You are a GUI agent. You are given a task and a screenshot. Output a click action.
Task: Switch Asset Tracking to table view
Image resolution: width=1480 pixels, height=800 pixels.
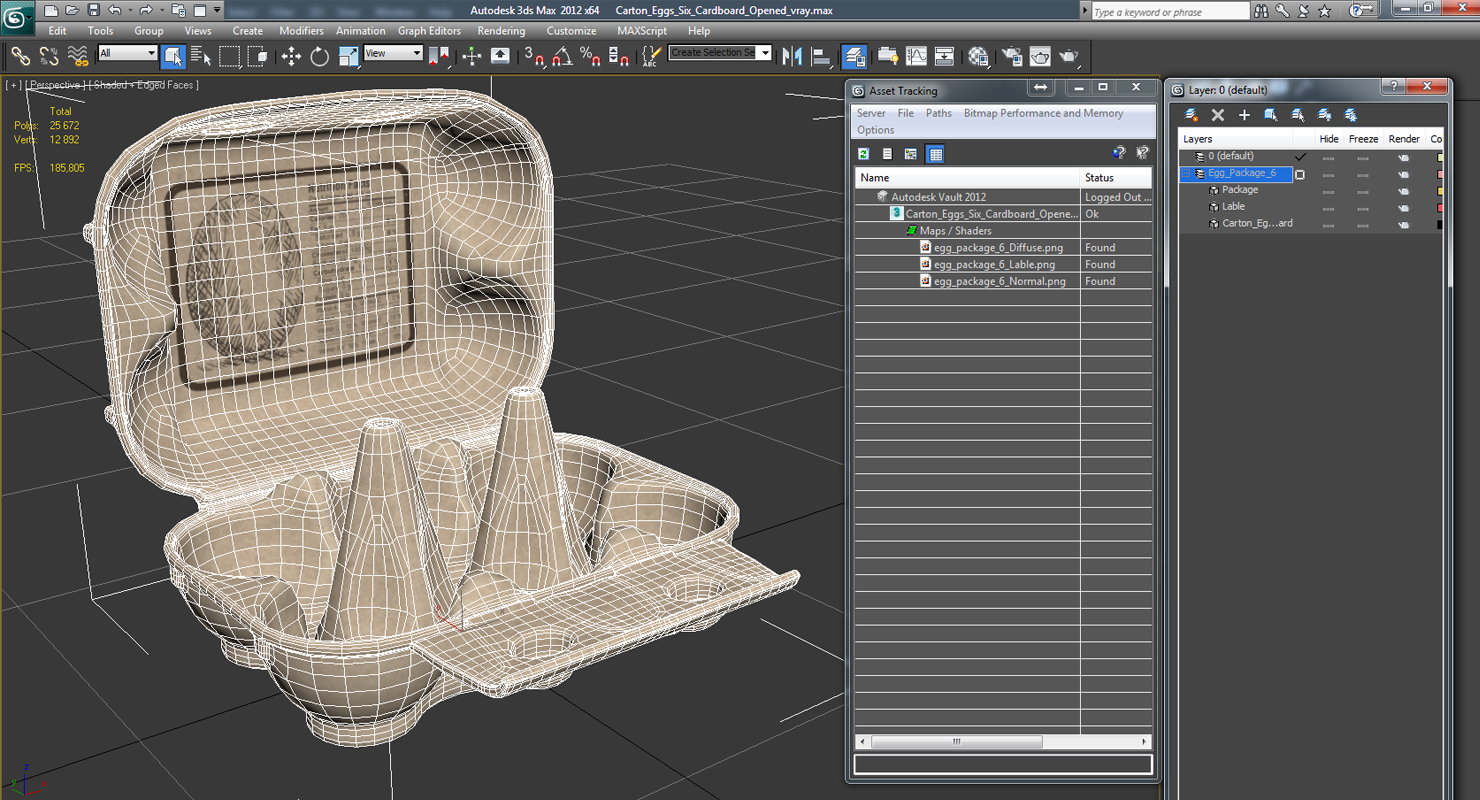point(935,154)
